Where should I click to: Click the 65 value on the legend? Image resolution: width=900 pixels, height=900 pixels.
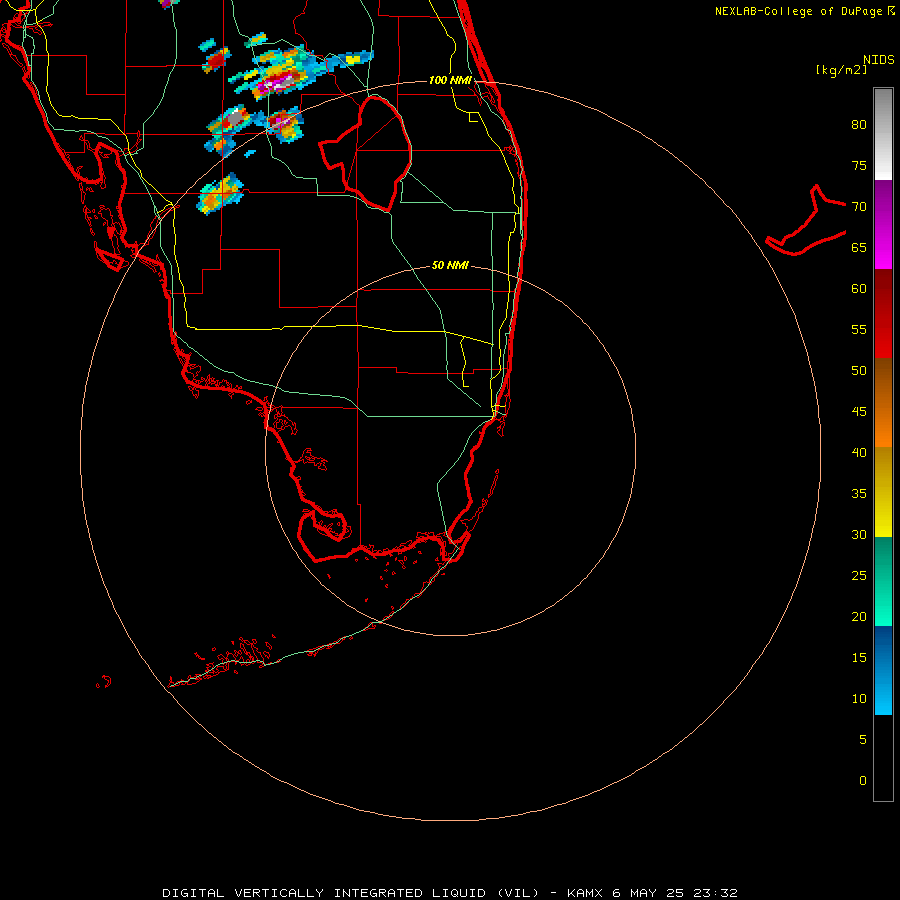[859, 248]
